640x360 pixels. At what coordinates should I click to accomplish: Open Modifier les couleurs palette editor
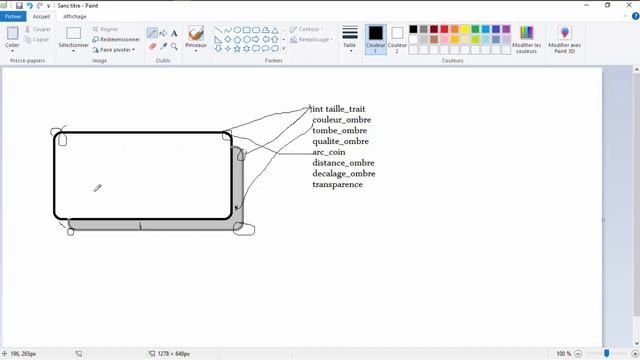527,40
